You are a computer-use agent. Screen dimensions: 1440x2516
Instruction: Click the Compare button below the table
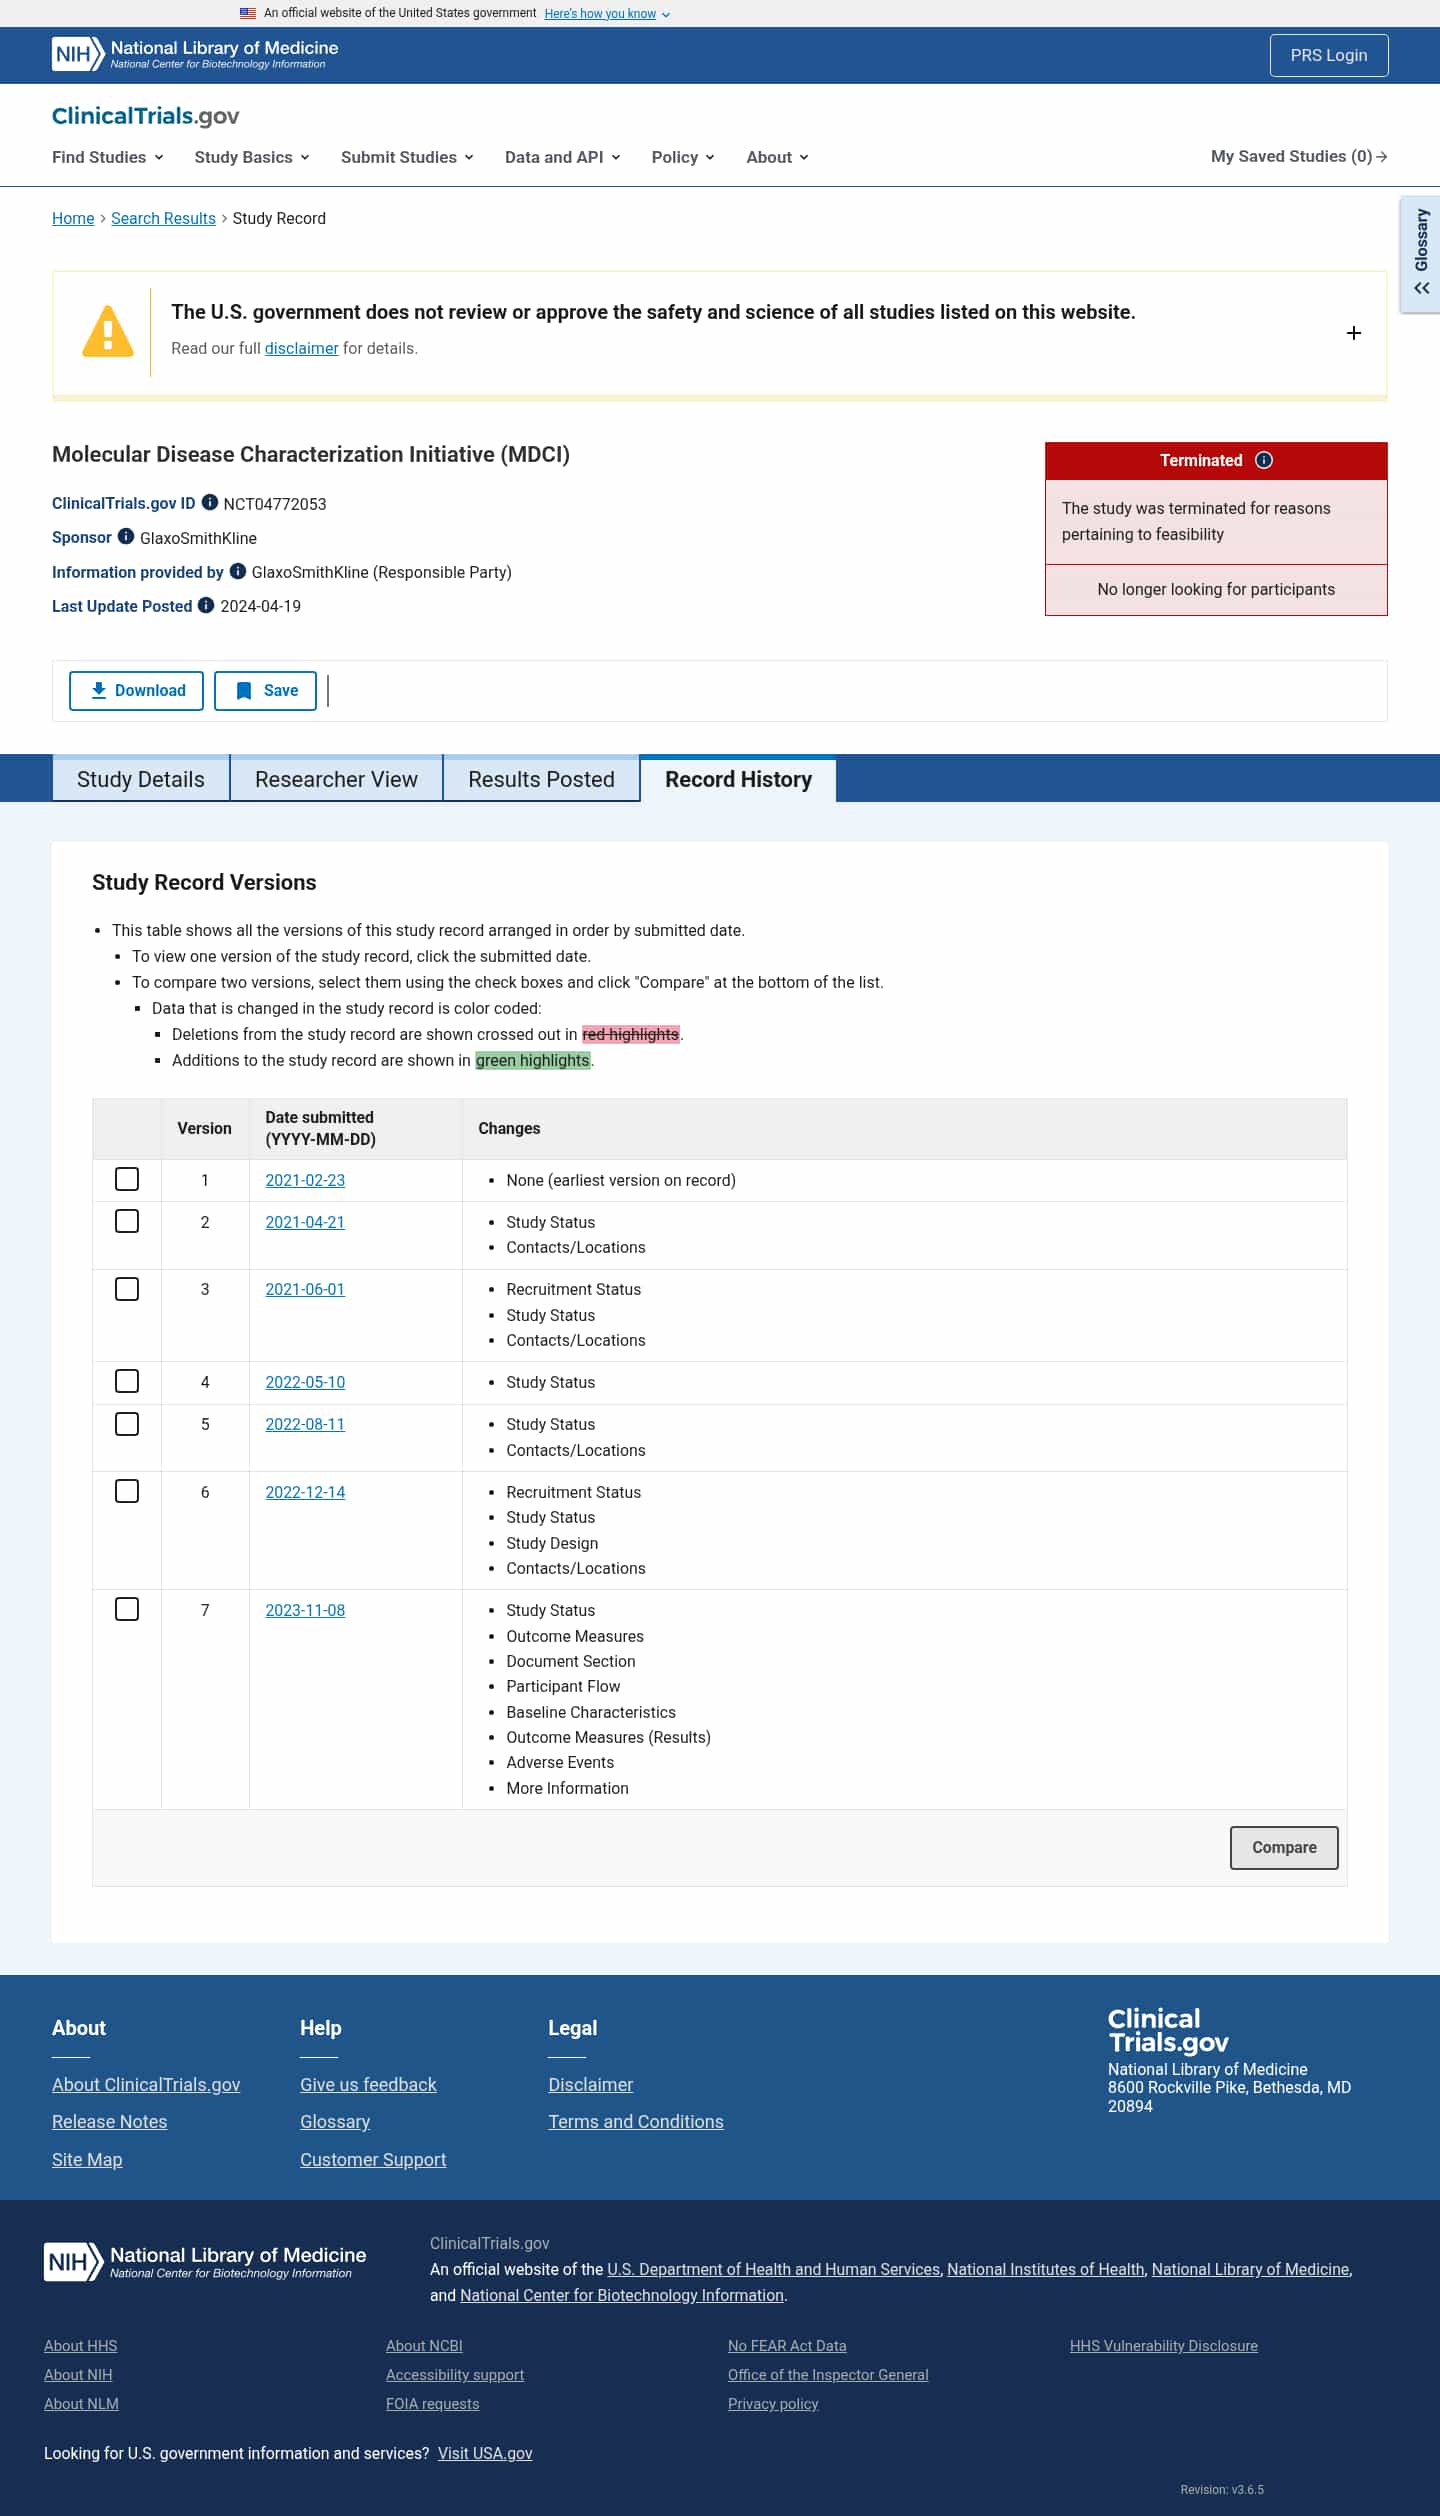pos(1284,1847)
